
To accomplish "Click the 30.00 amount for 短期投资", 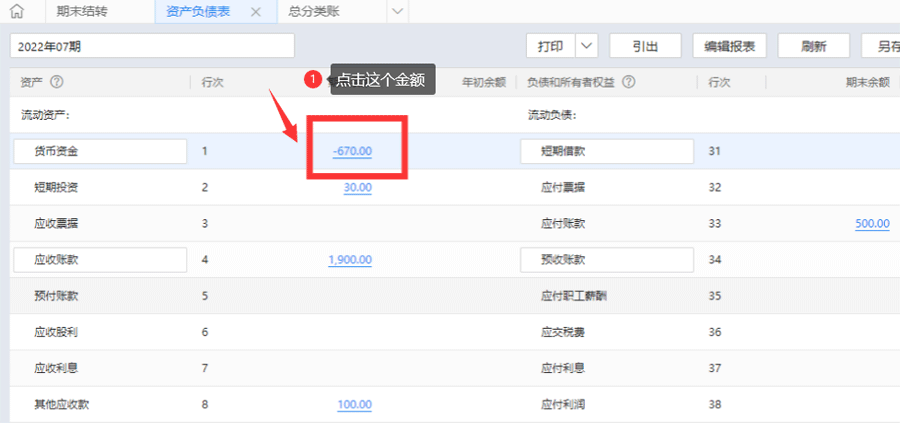I will coord(358,188).
